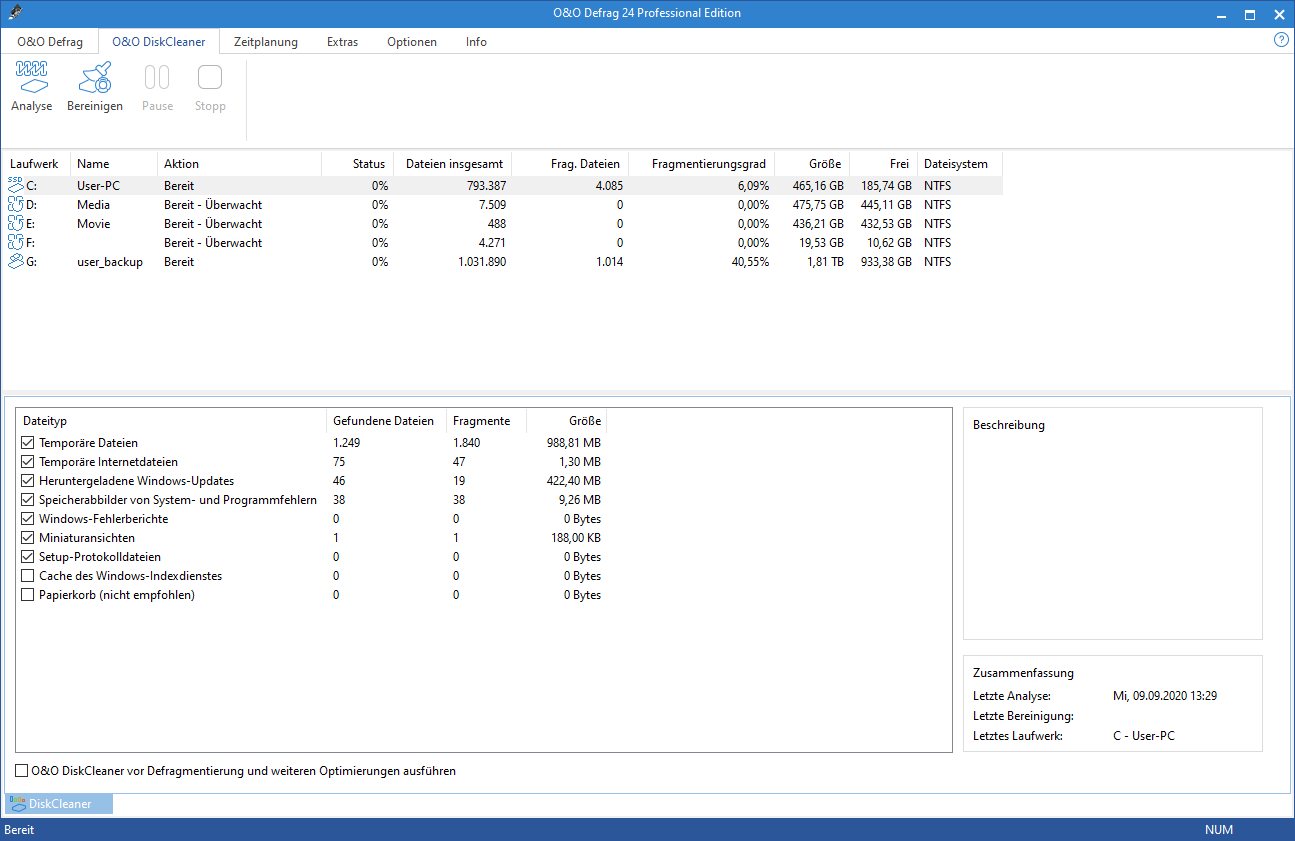The image size is (1295, 841).
Task: Click the Bereinigen cleaning icon
Action: pos(95,79)
